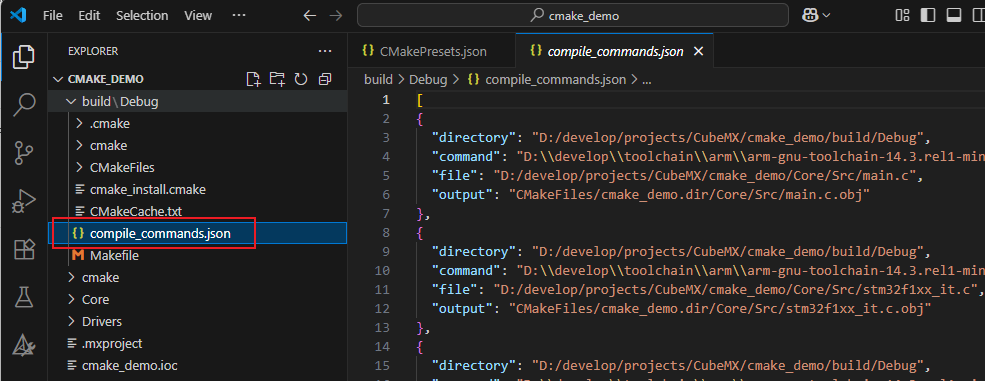The width and height of the screenshot is (985, 381).
Task: Click line number 1 in the gutter
Action: coord(386,100)
